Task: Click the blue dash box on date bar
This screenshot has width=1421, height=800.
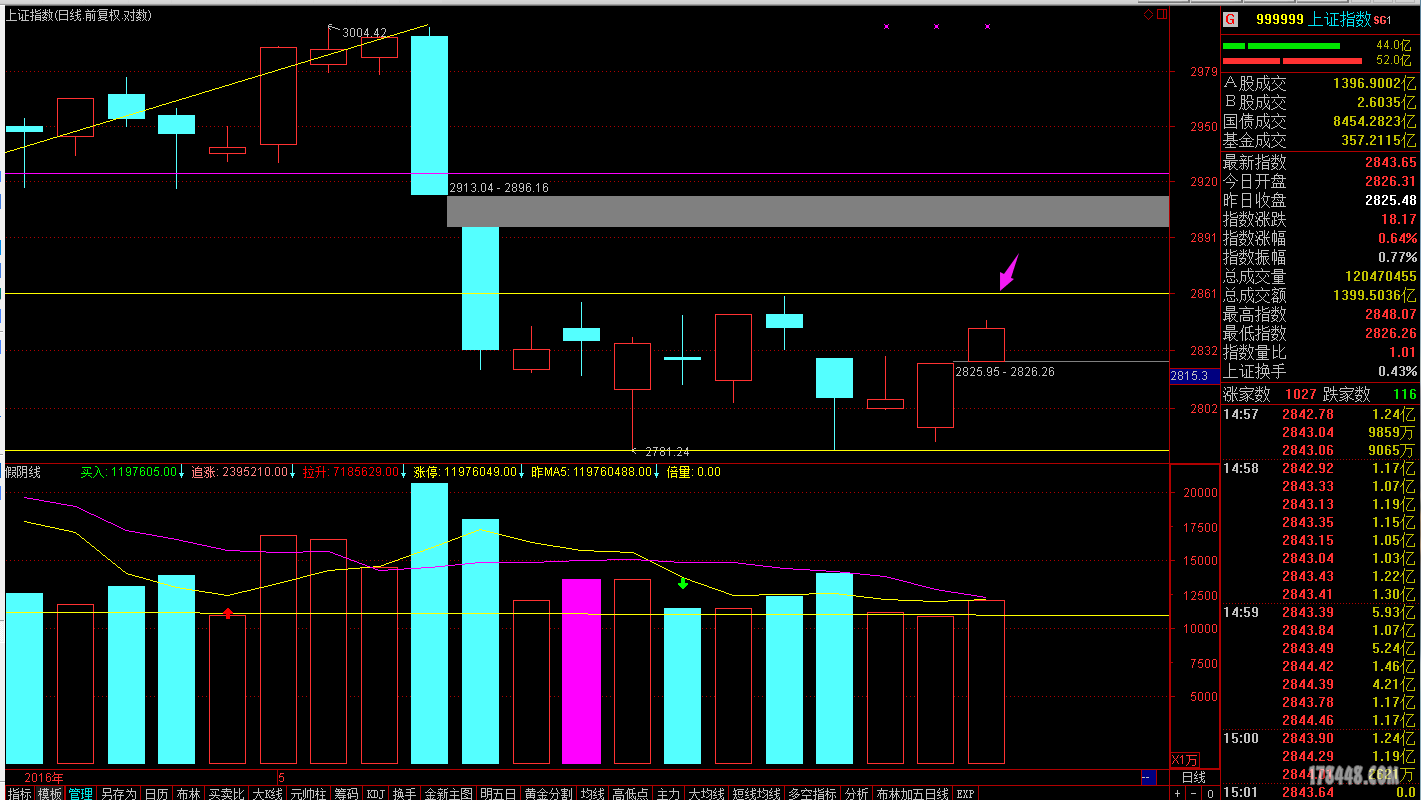Action: point(1147,777)
